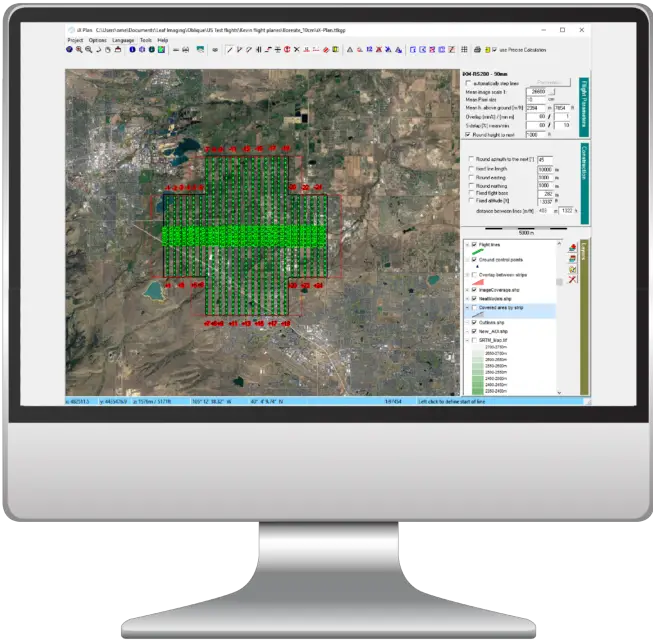
Task: Enable Round northing checkbox
Action: [x=471, y=186]
